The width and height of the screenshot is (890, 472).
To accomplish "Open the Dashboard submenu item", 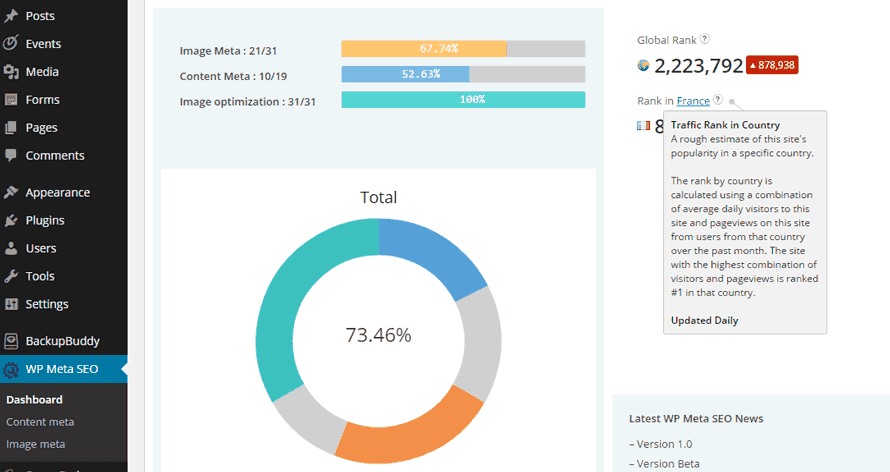I will (35, 399).
